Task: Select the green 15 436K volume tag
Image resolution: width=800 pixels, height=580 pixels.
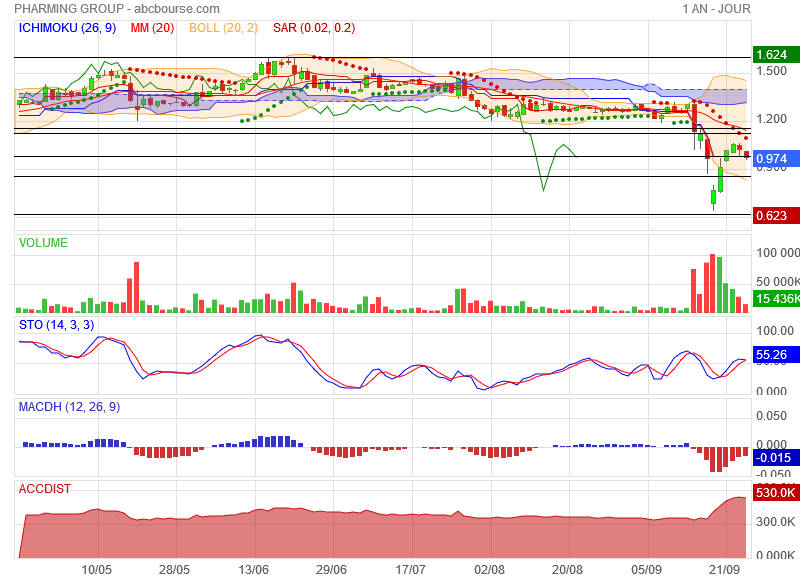Action: pyautogui.click(x=776, y=299)
